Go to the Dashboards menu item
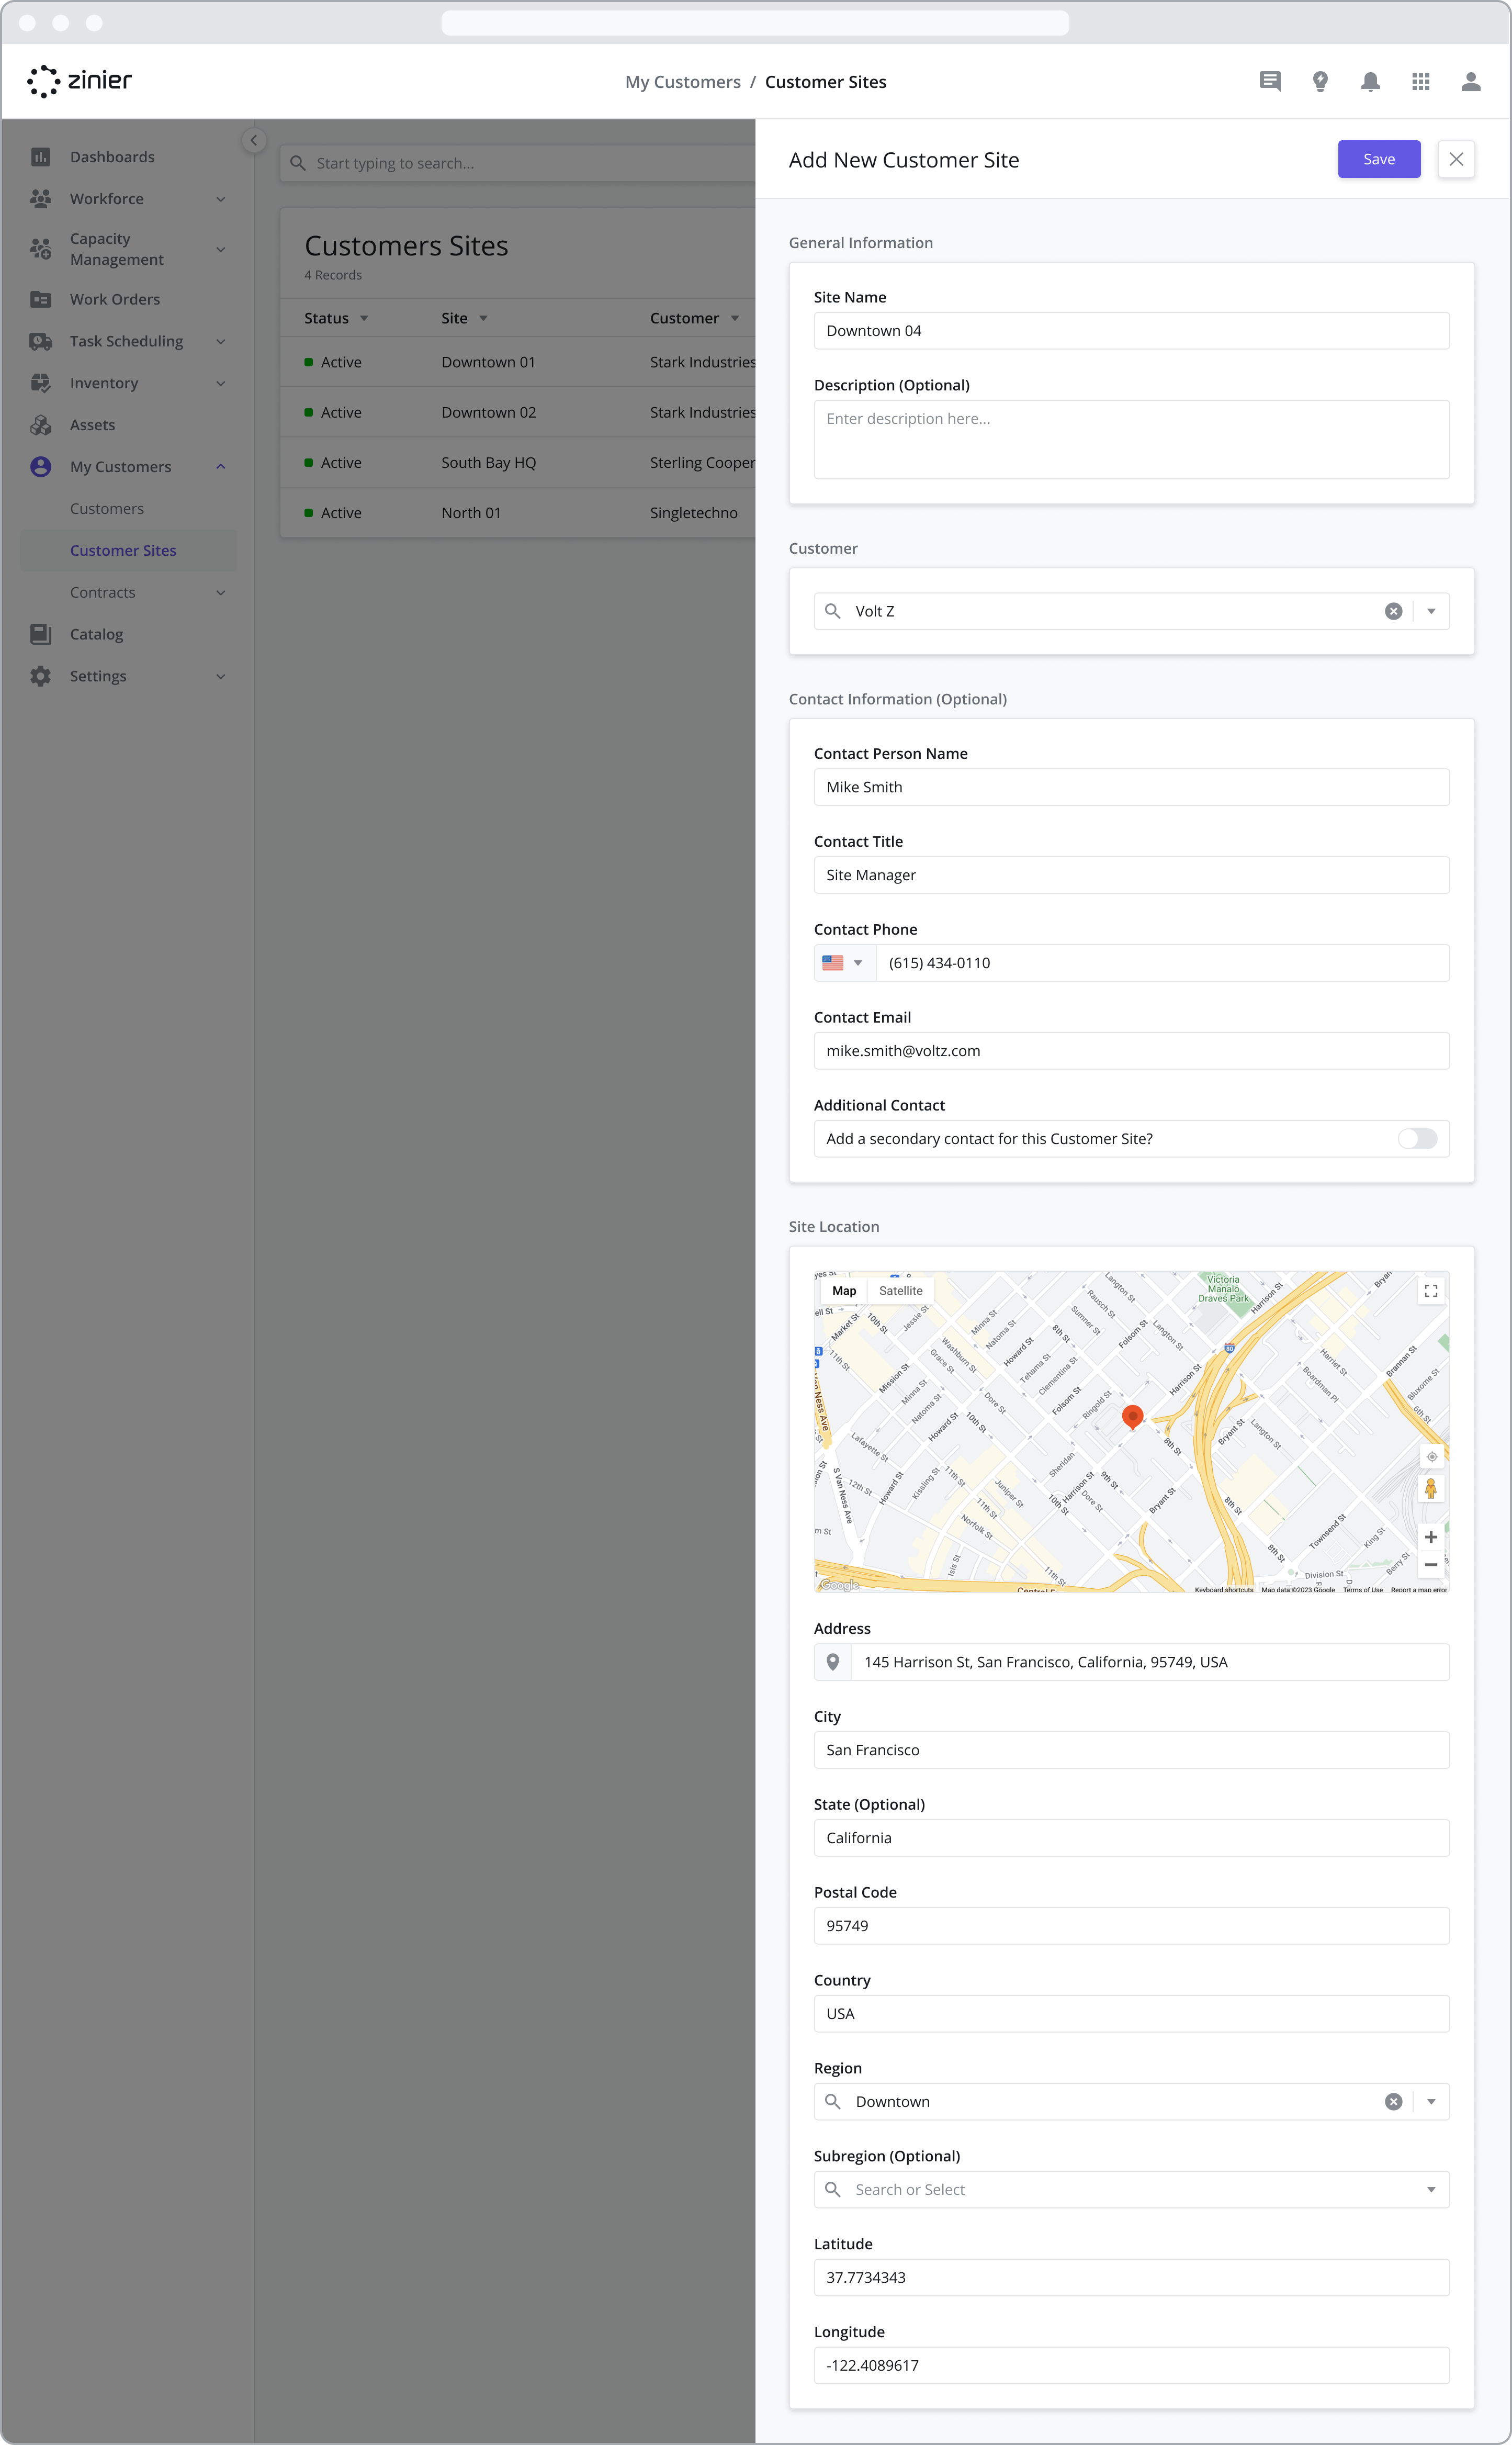Screen dimensions: 1512x2445 point(112,157)
